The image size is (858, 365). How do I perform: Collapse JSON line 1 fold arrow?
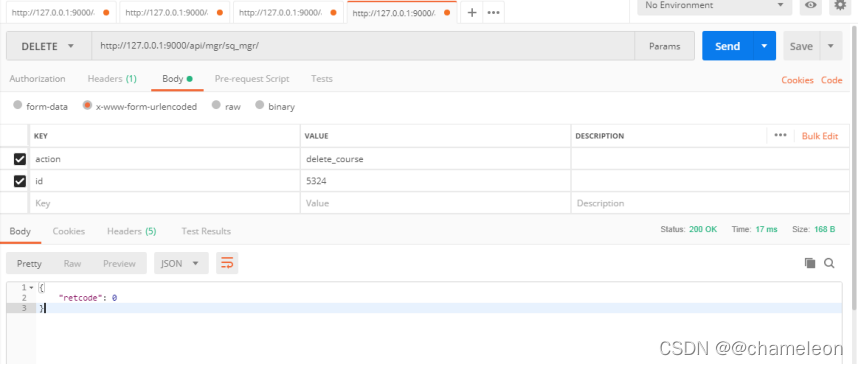point(31,287)
